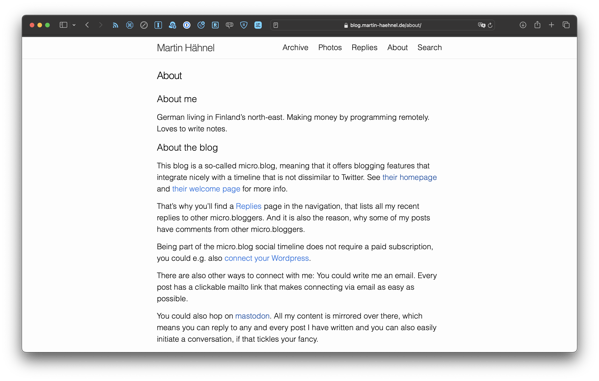The height and width of the screenshot is (381, 599).
Task: Click the speech bubble extension icon
Action: click(x=230, y=25)
